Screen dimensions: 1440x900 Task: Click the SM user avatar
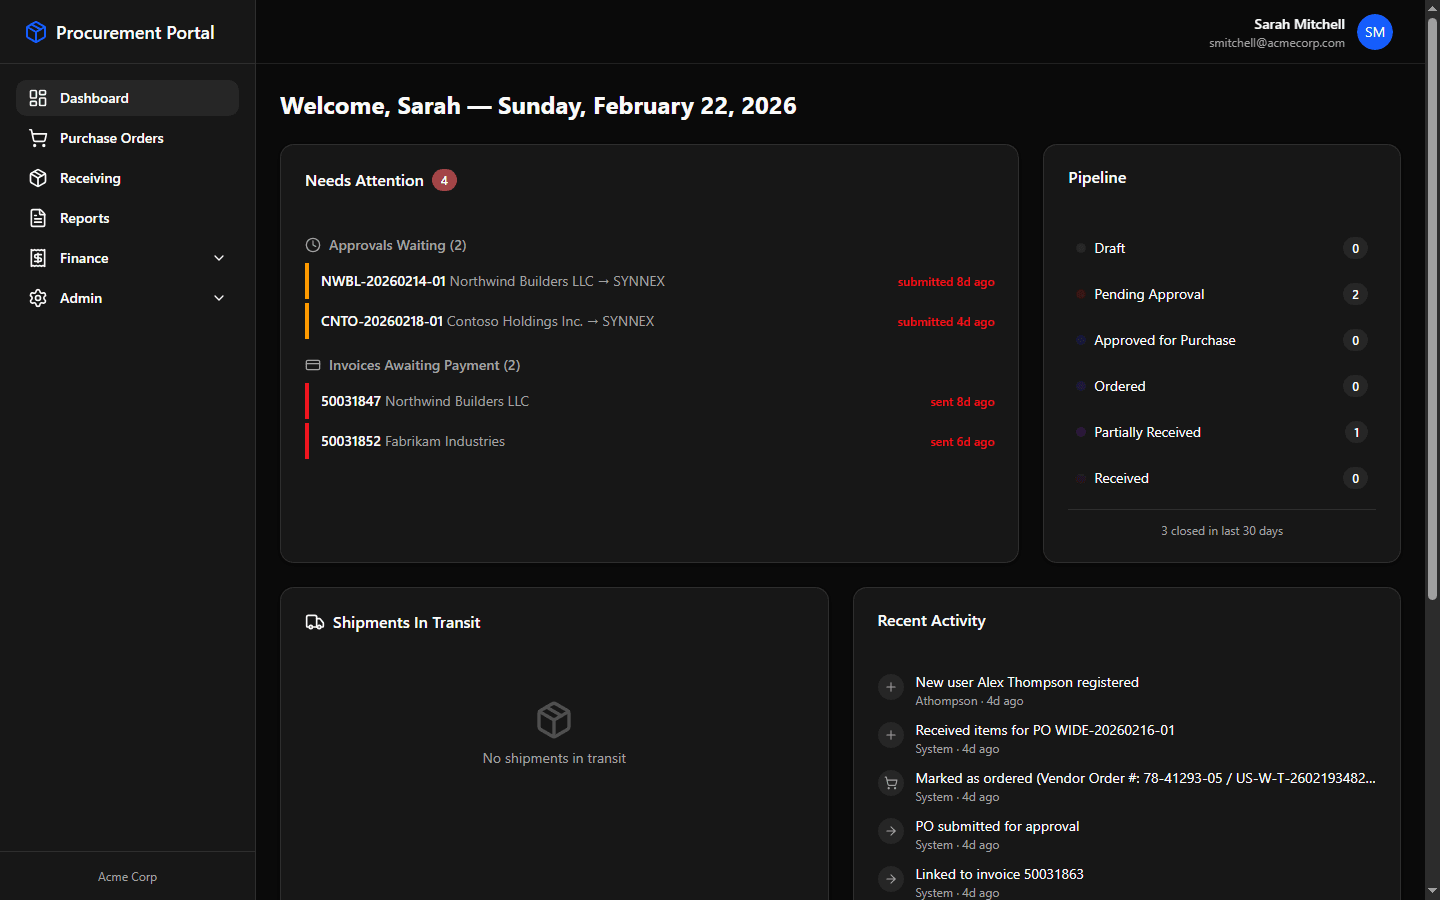pos(1375,32)
